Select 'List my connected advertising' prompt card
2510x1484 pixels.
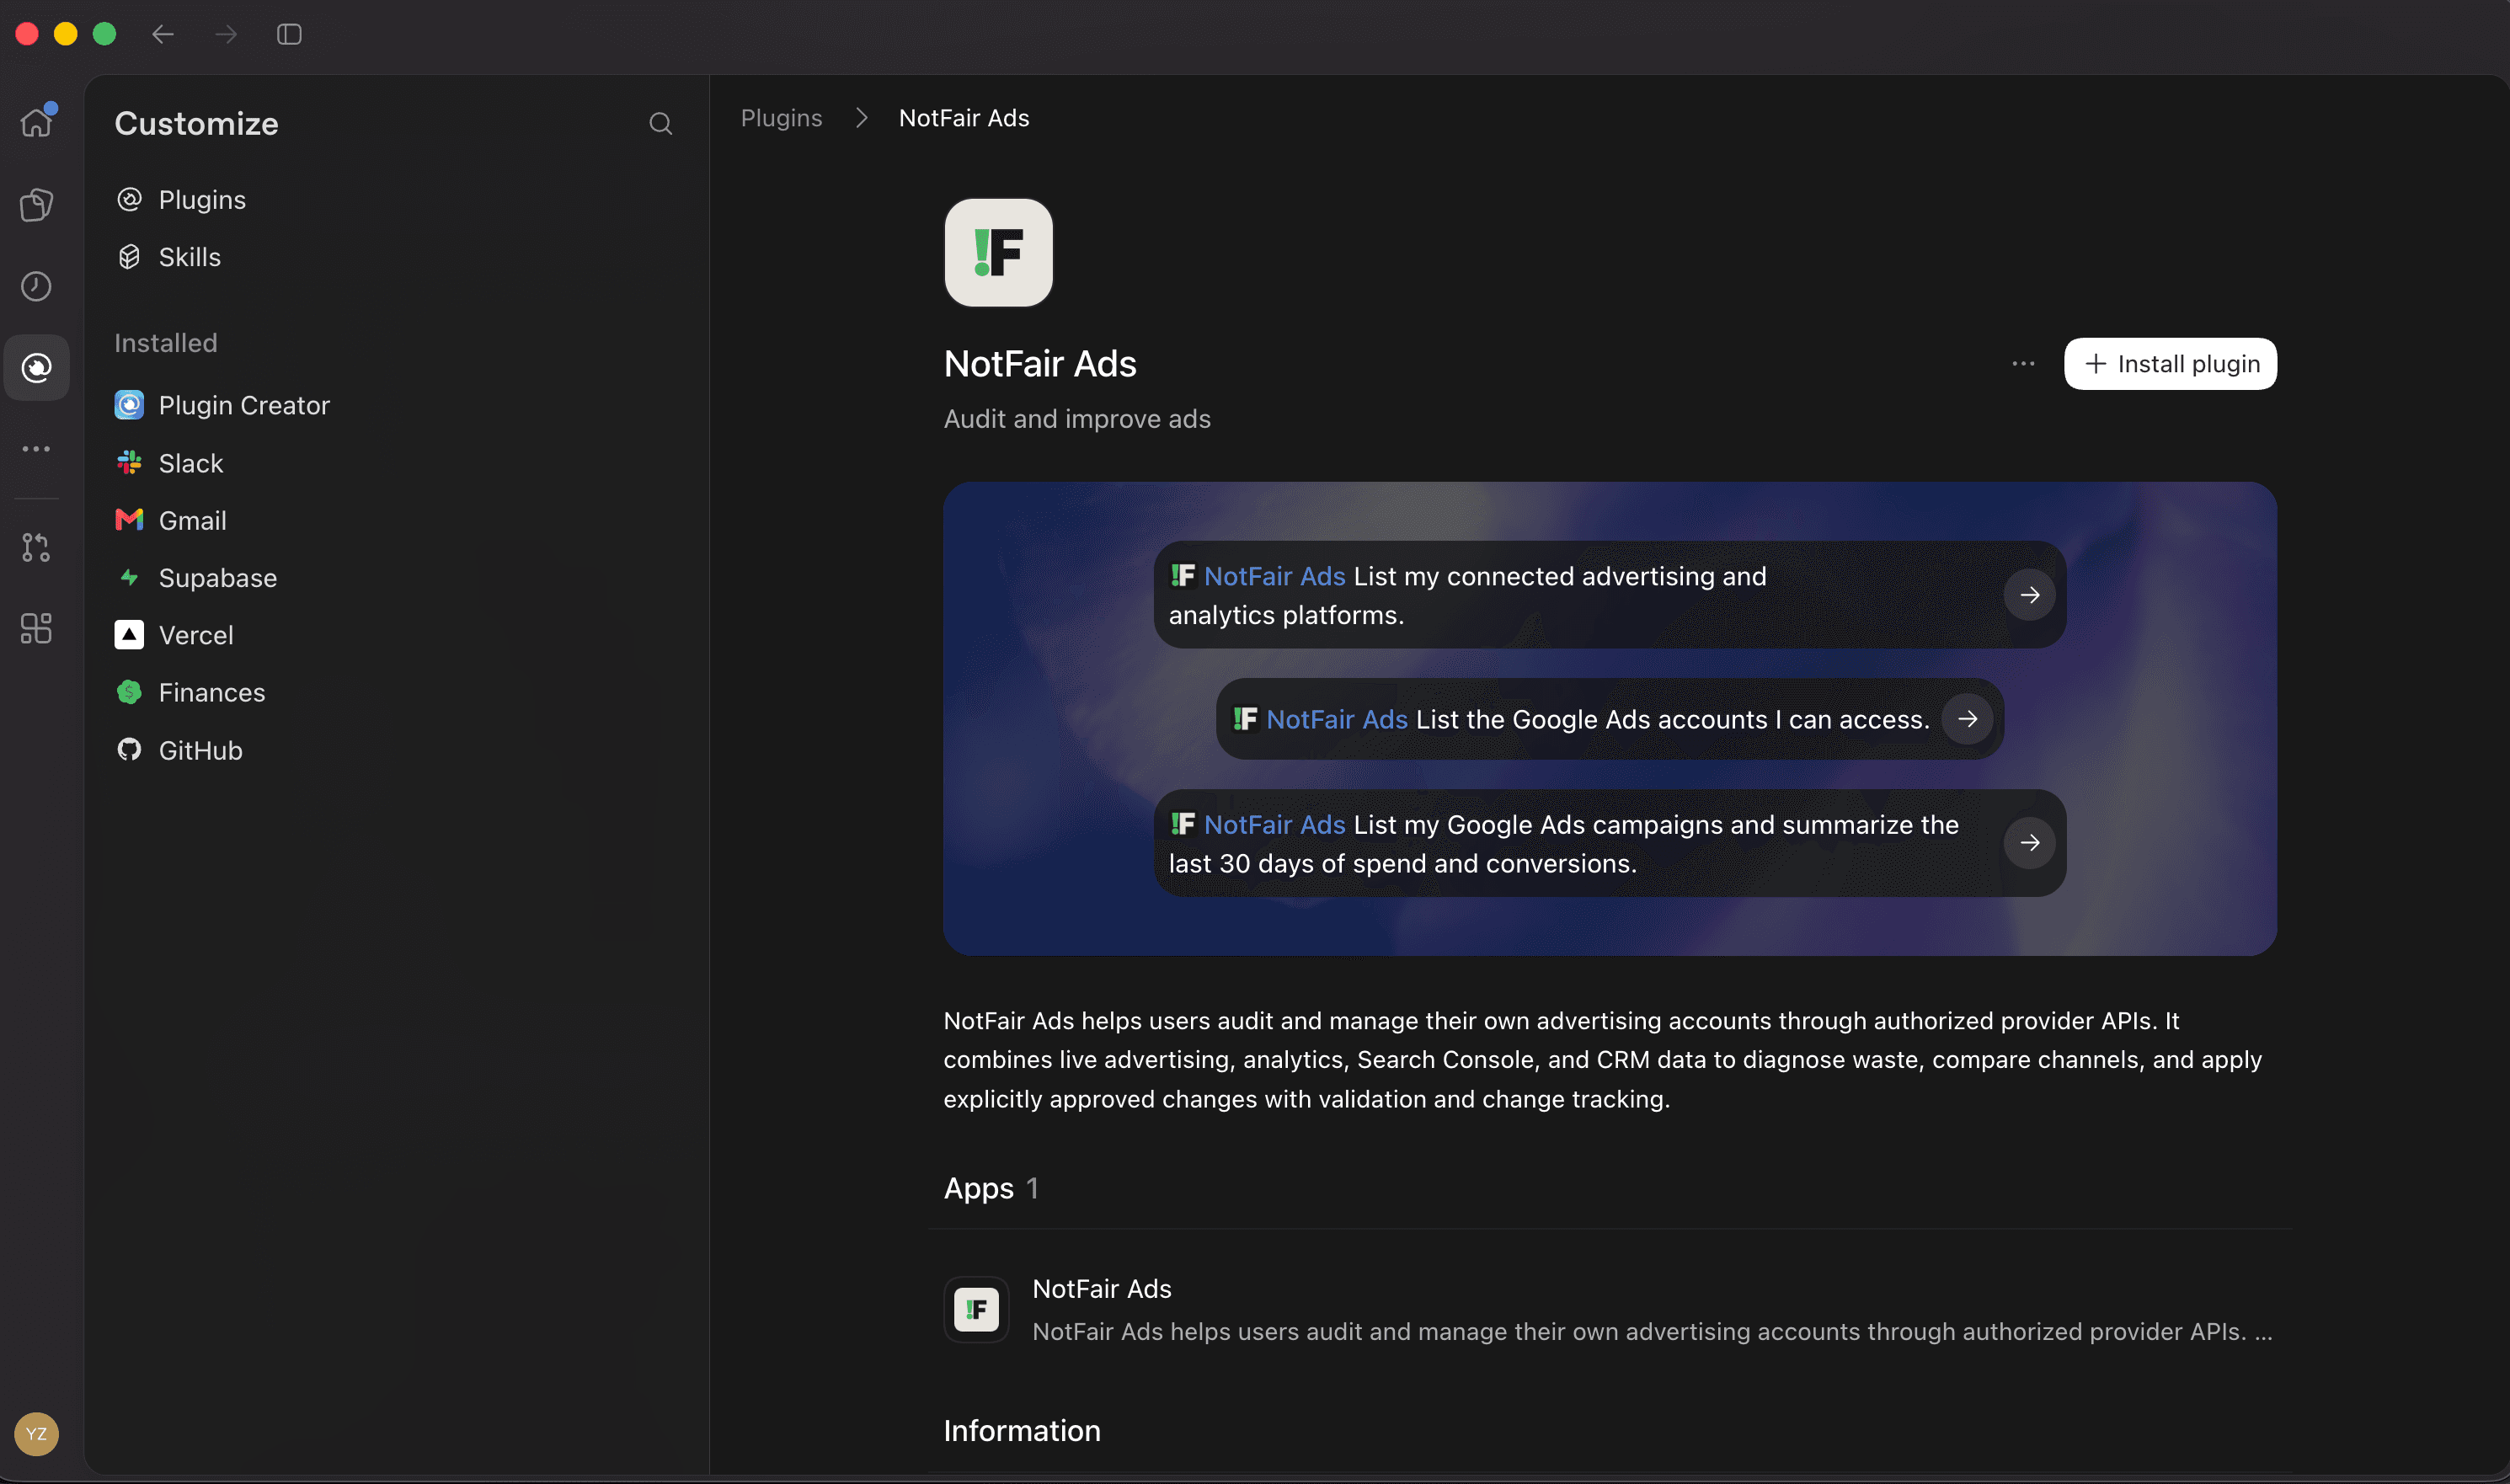(x=1609, y=595)
